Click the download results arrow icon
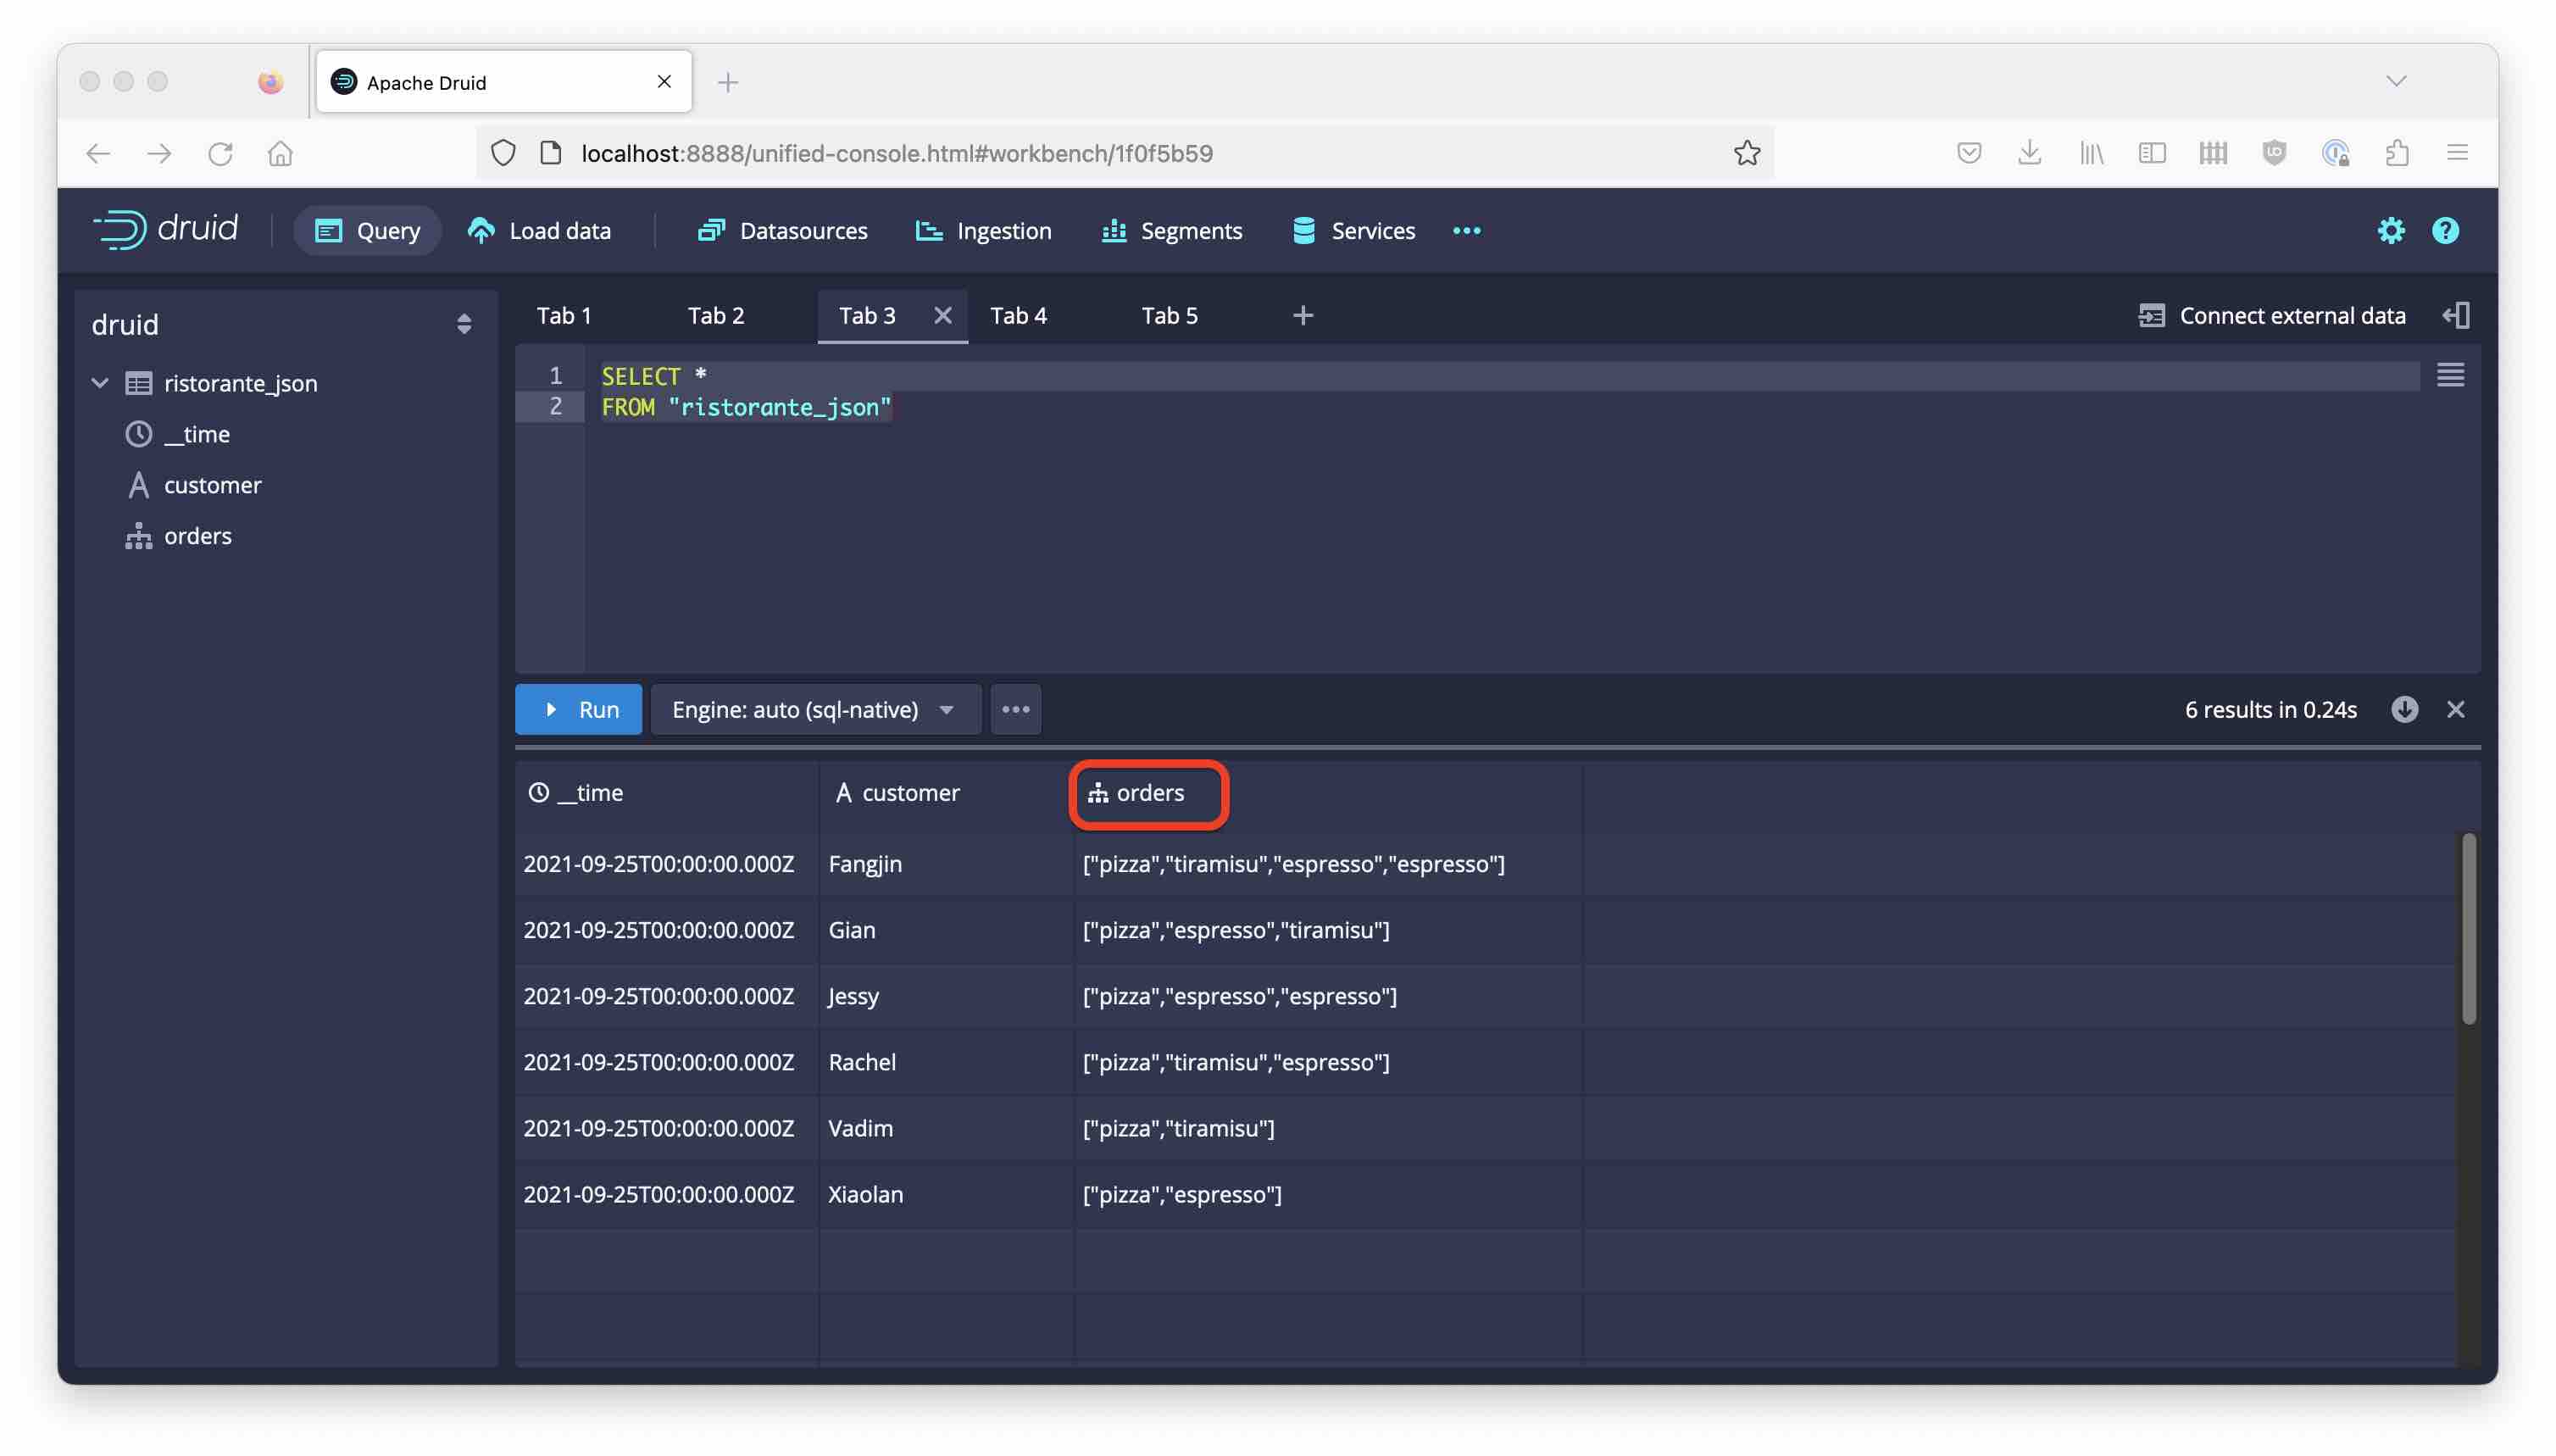The height and width of the screenshot is (1456, 2556). (x=2404, y=709)
